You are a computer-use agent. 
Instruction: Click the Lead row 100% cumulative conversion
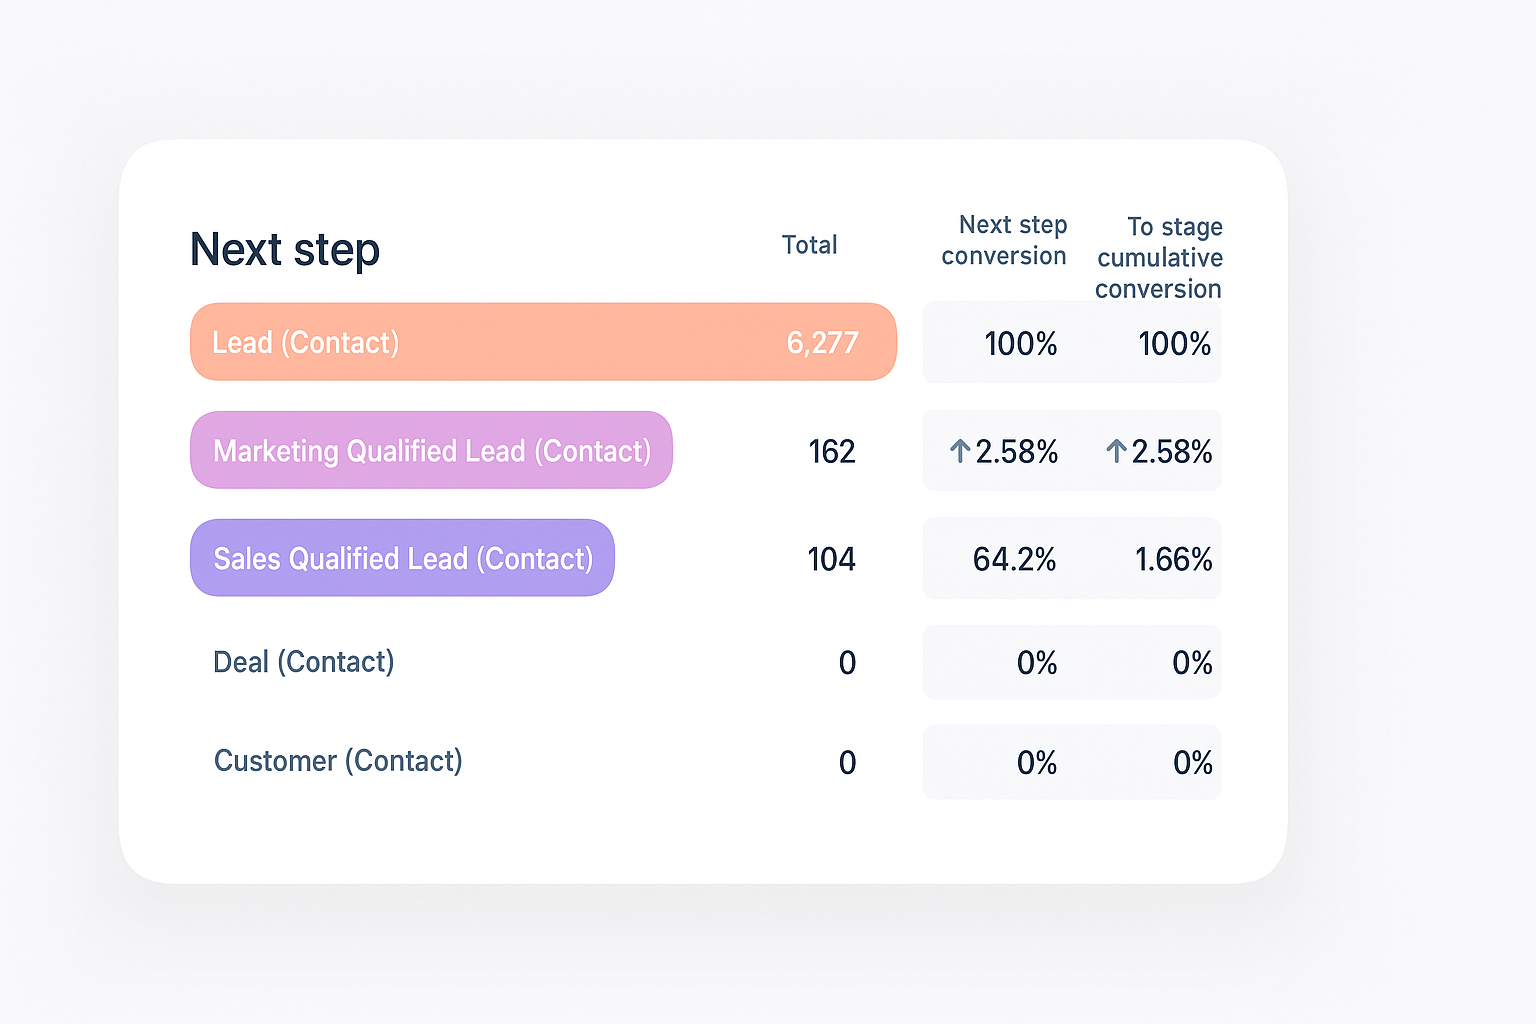[x=1174, y=344]
